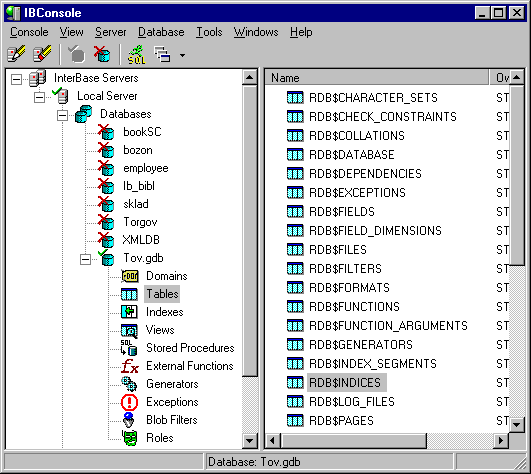Viewport: 531px width, 474px height.
Task: Collapse the InterBase Servers tree node
Action: 16,80
